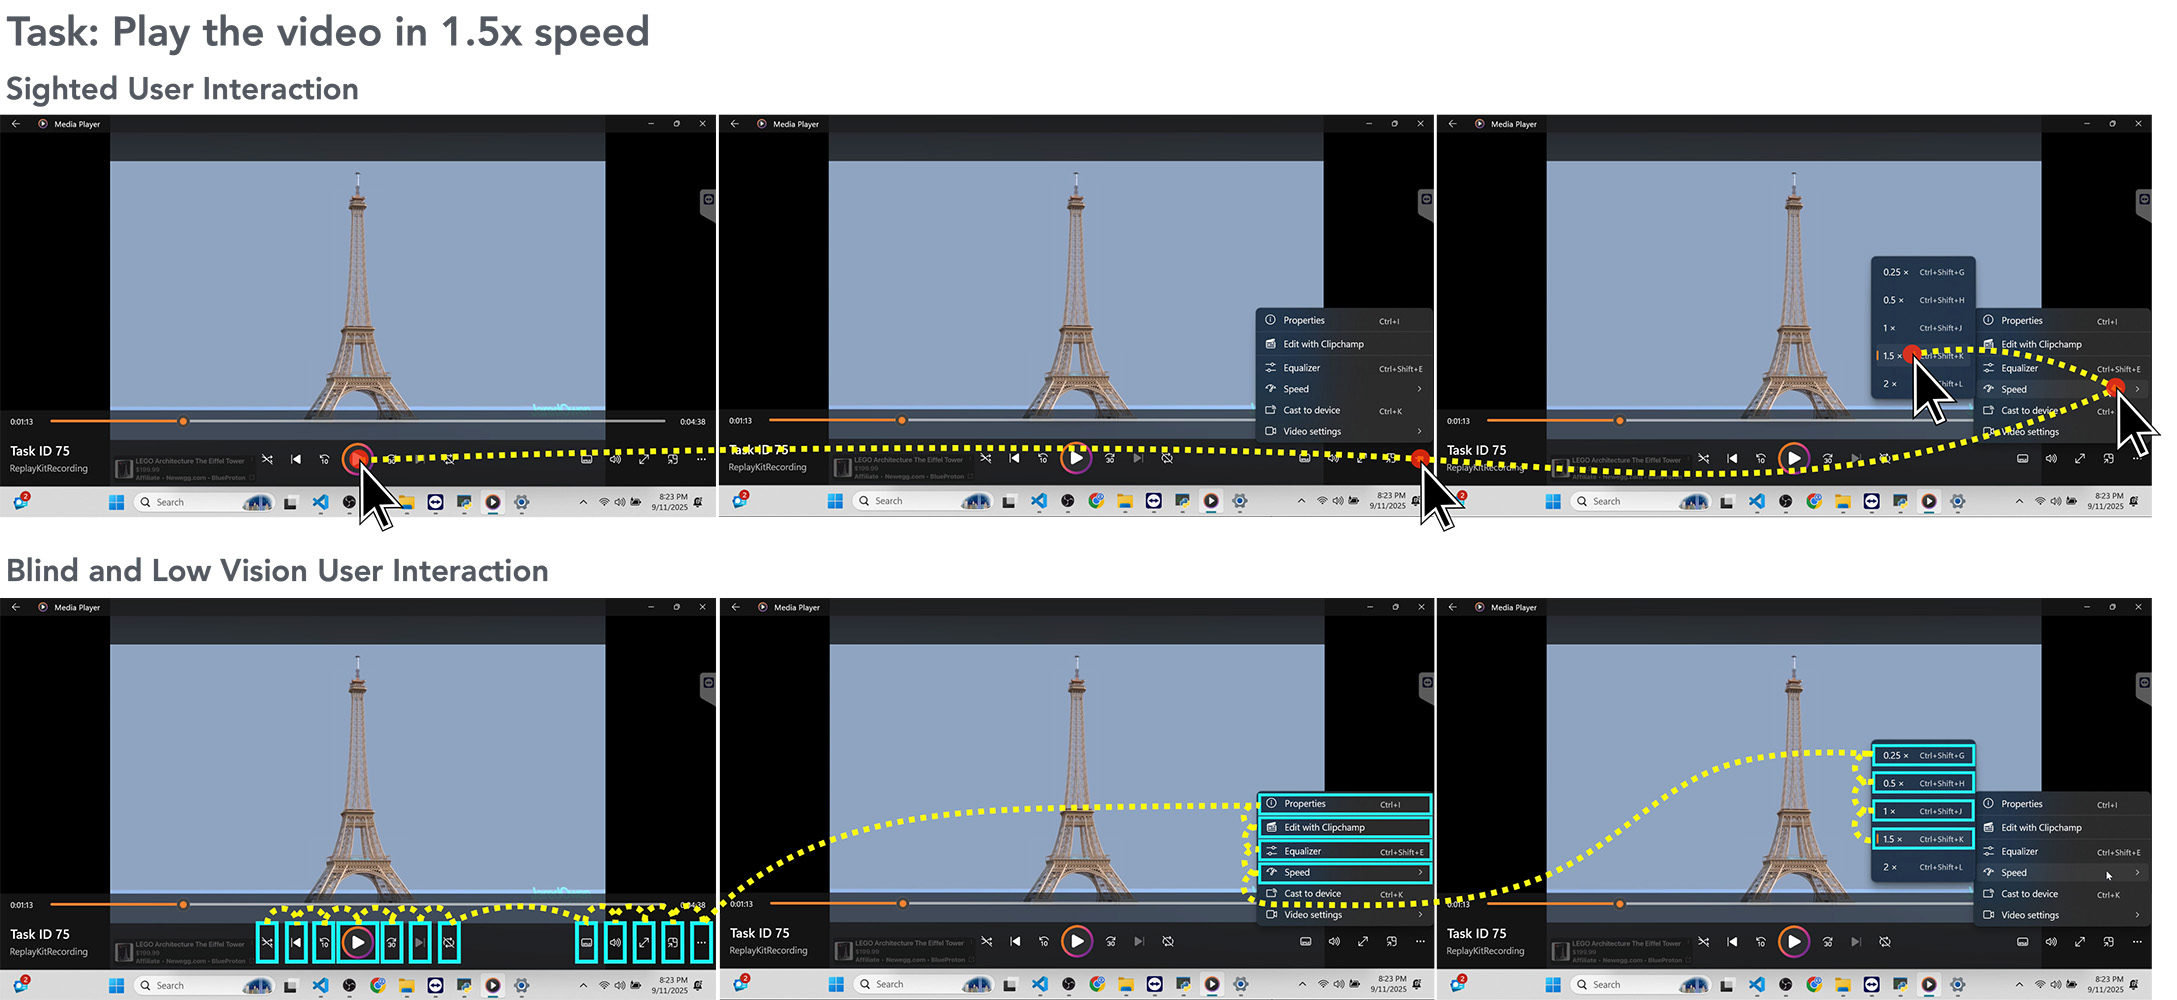Open the cyan-outlined three-dot more options menu
The height and width of the screenshot is (1000, 2177).
[701, 942]
